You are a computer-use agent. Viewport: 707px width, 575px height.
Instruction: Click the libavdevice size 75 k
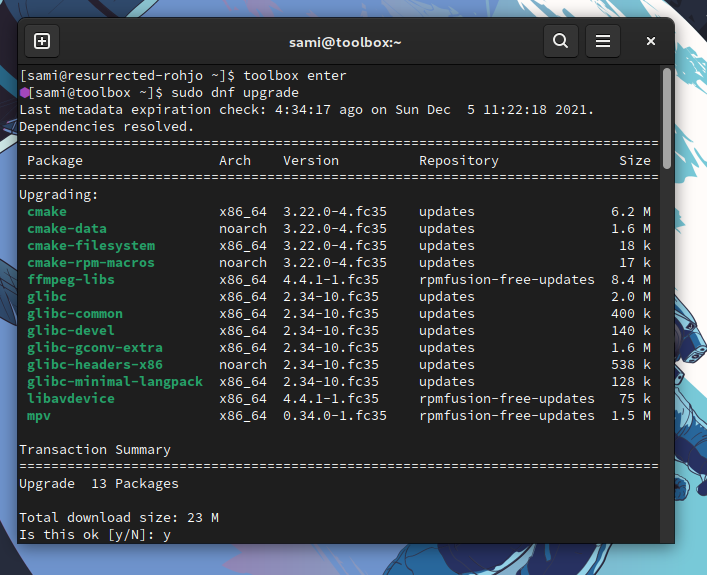(635, 399)
